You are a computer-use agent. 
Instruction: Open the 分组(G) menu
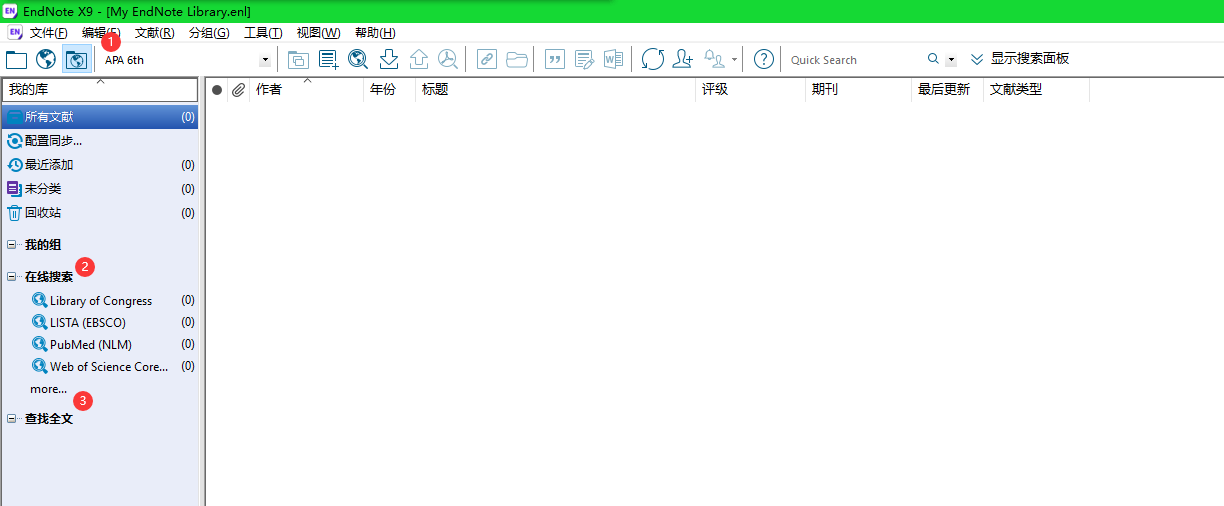click(209, 33)
